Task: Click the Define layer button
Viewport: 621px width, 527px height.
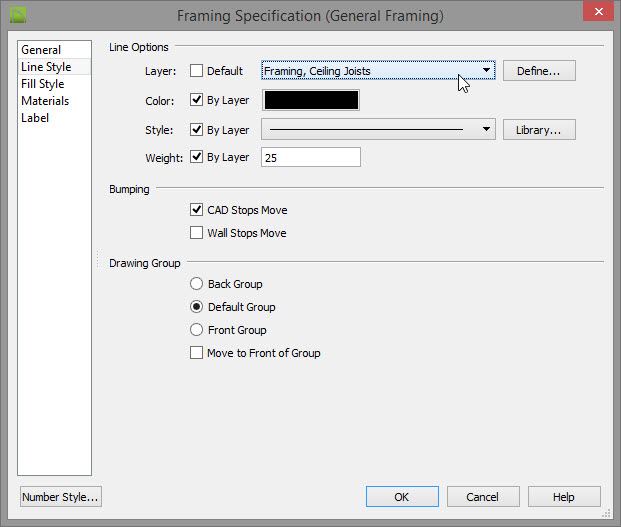Action: coord(539,71)
